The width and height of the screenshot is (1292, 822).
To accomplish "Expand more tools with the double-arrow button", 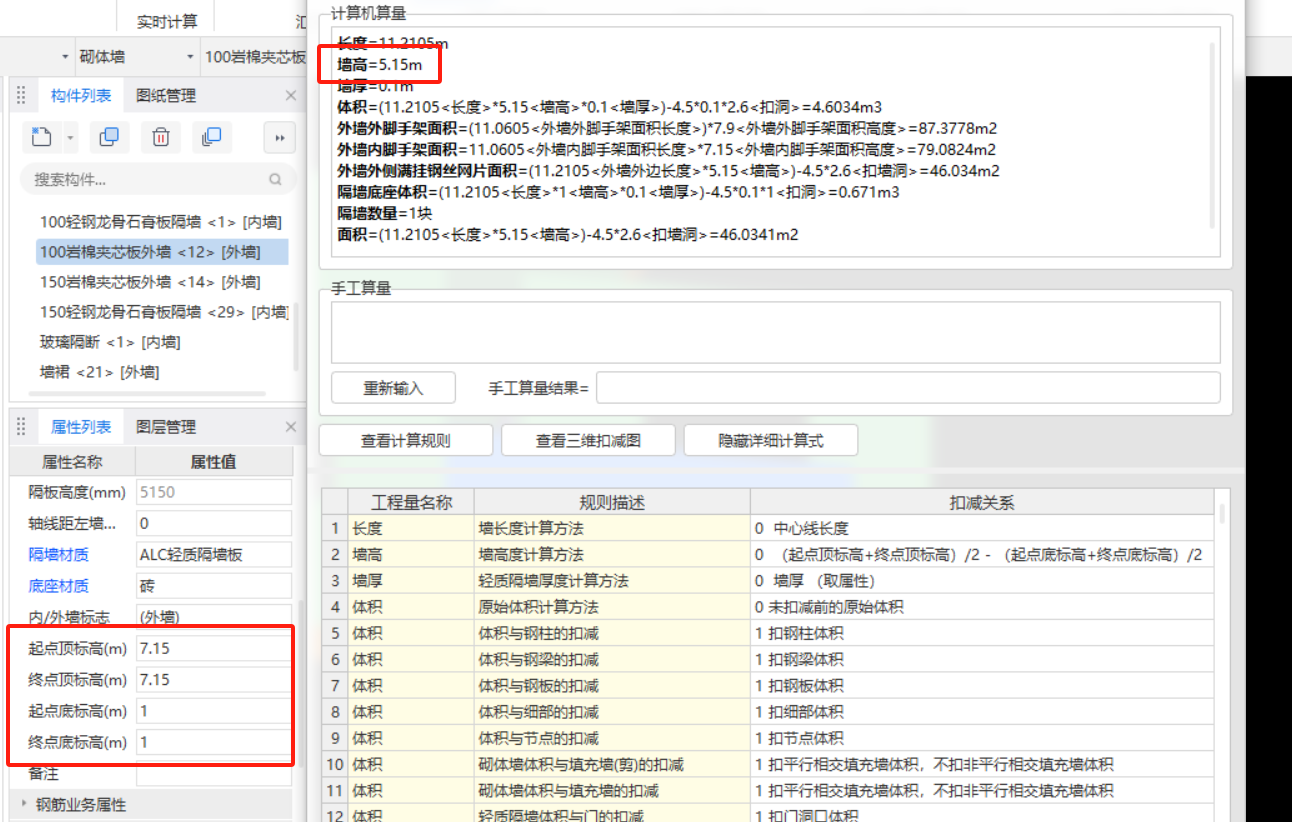I will point(280,137).
